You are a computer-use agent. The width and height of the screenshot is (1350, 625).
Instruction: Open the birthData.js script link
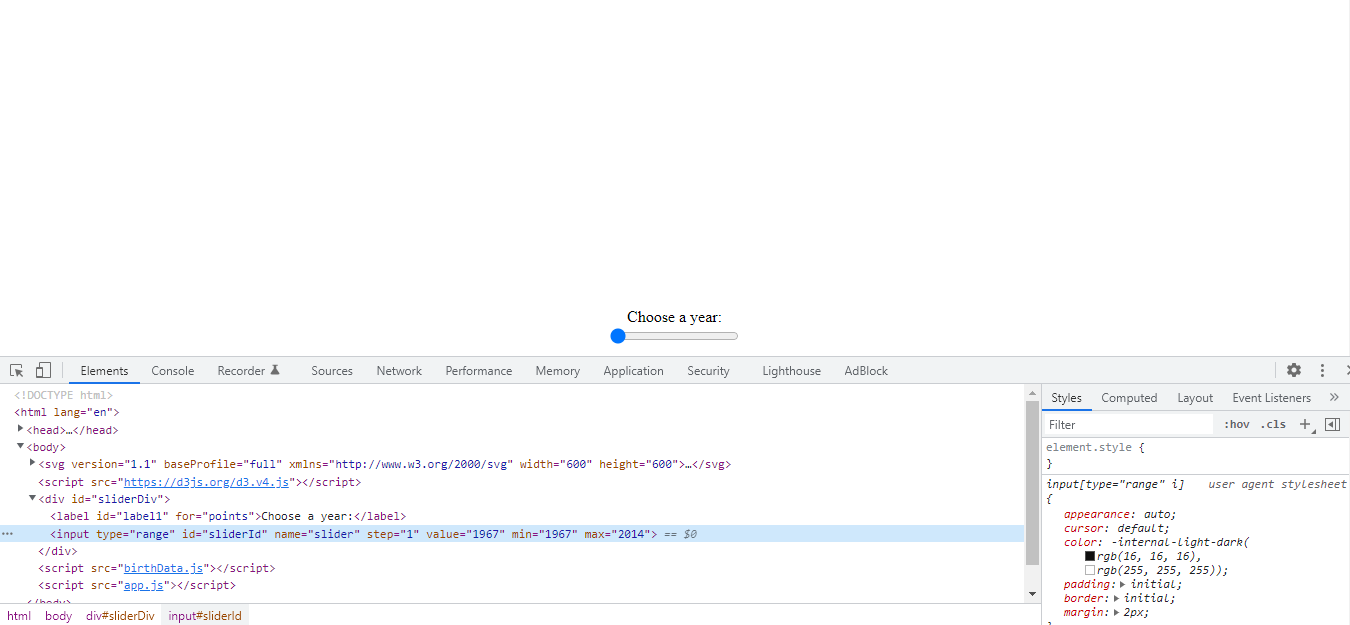[163, 568]
